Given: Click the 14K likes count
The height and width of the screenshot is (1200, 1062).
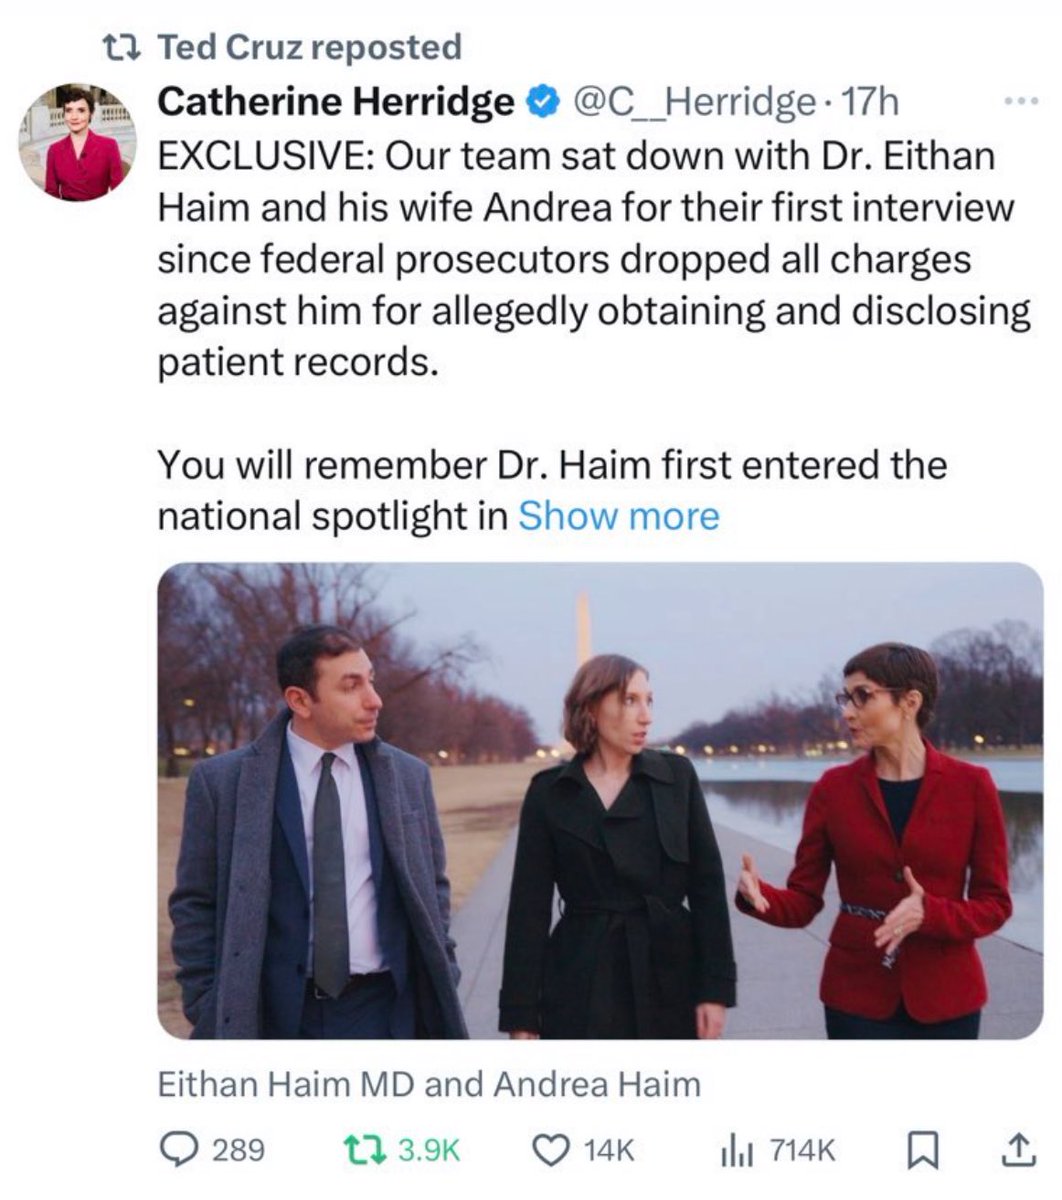Looking at the screenshot, I should coord(608,1150).
